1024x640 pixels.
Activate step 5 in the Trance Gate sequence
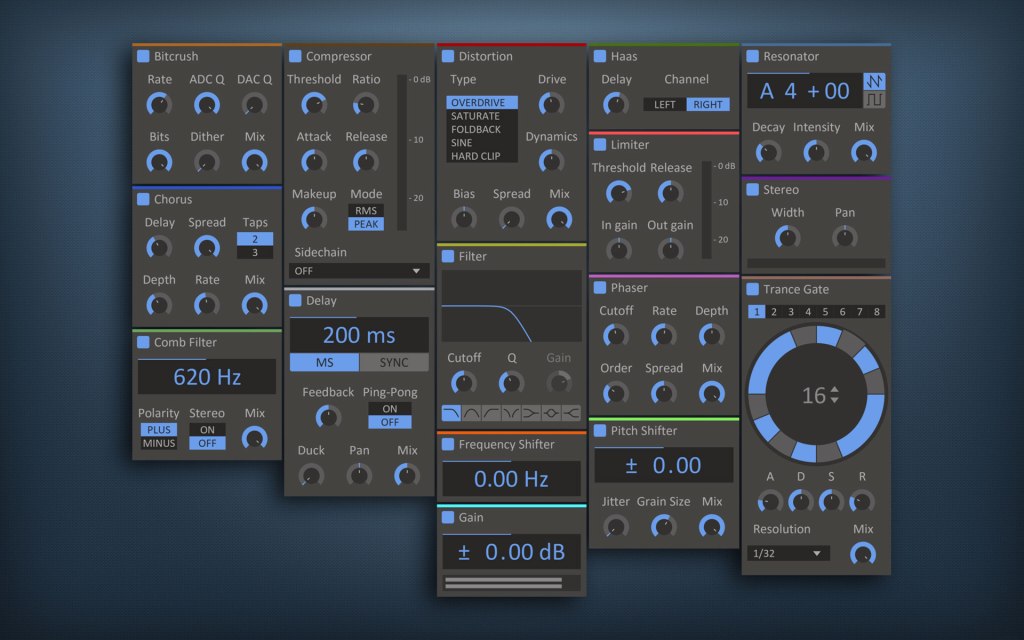(823, 312)
